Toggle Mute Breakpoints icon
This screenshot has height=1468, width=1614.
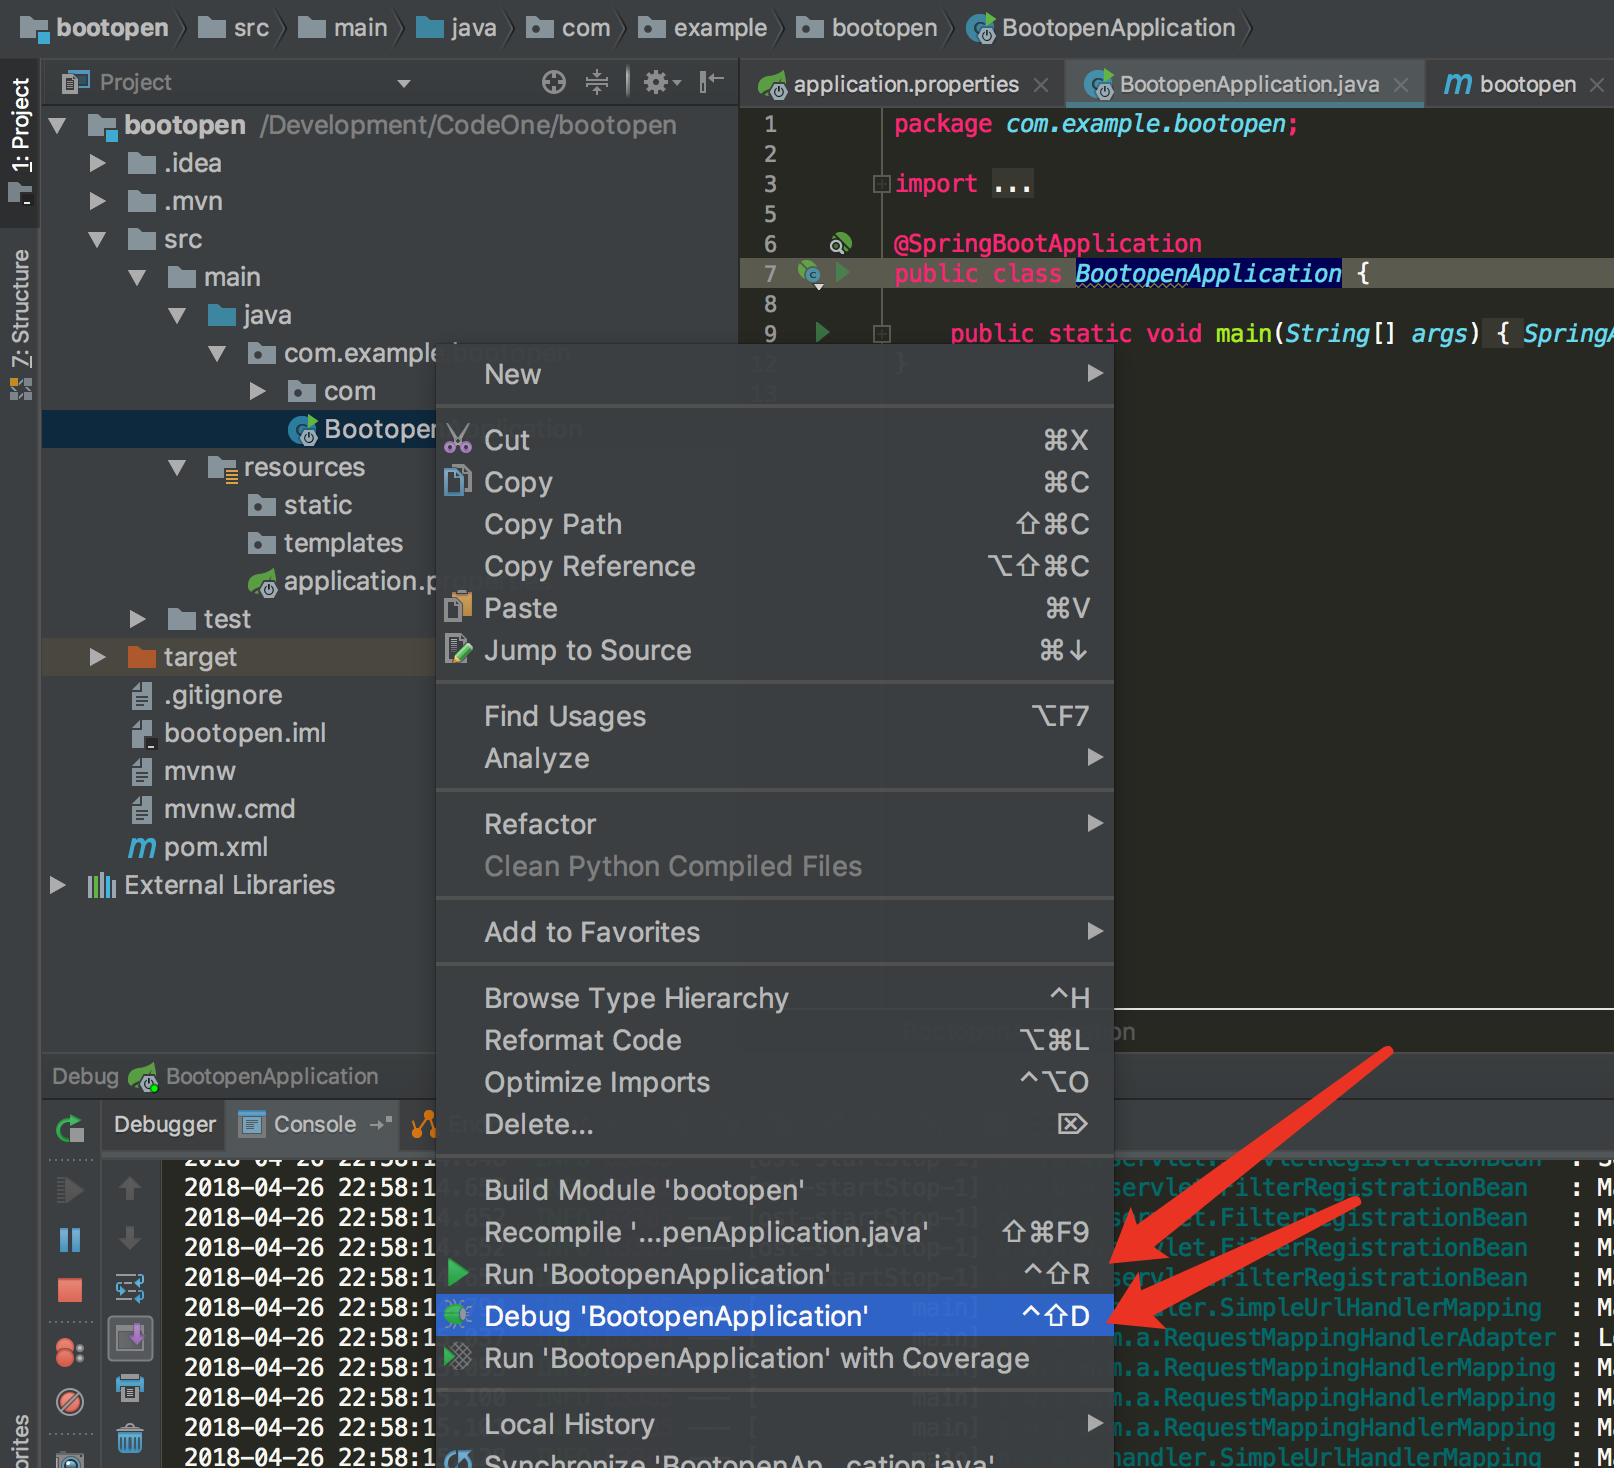(x=70, y=1402)
